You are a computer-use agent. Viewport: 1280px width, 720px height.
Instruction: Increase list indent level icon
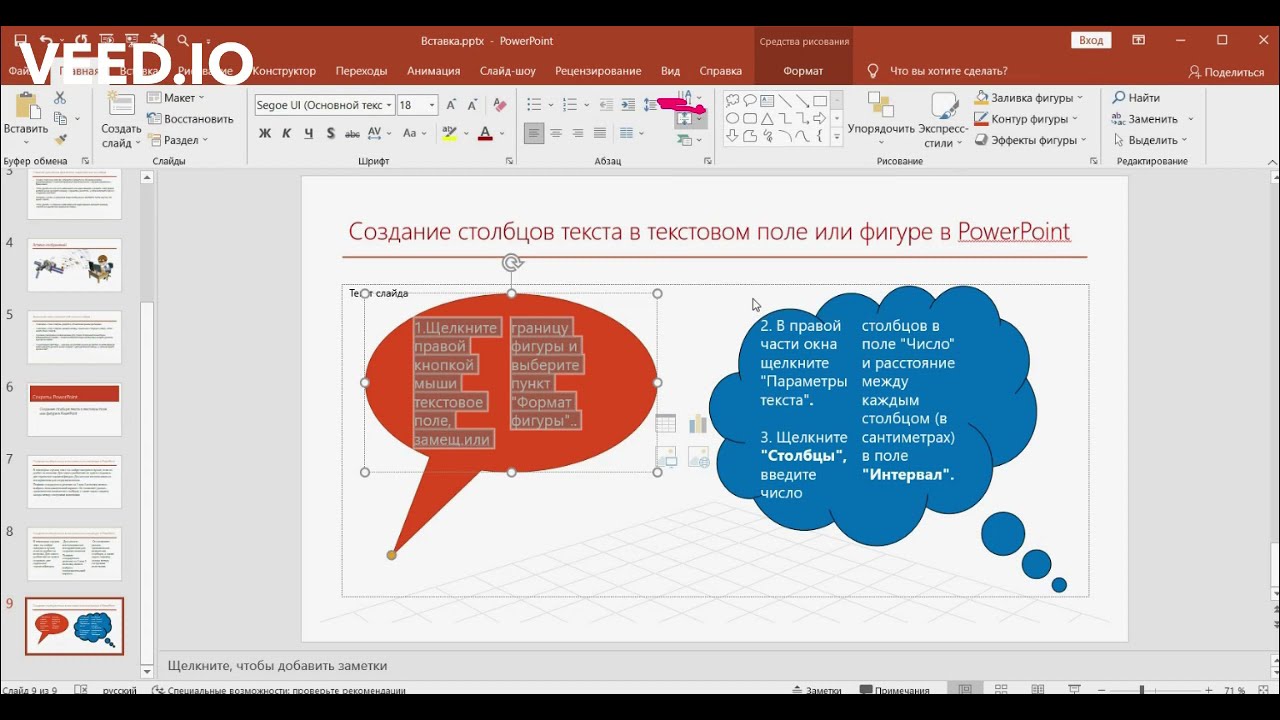pos(628,105)
